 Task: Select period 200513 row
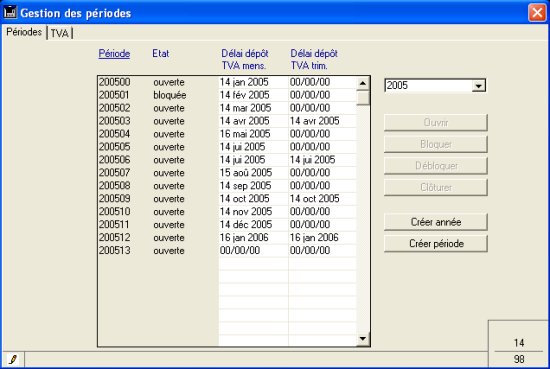click(227, 251)
